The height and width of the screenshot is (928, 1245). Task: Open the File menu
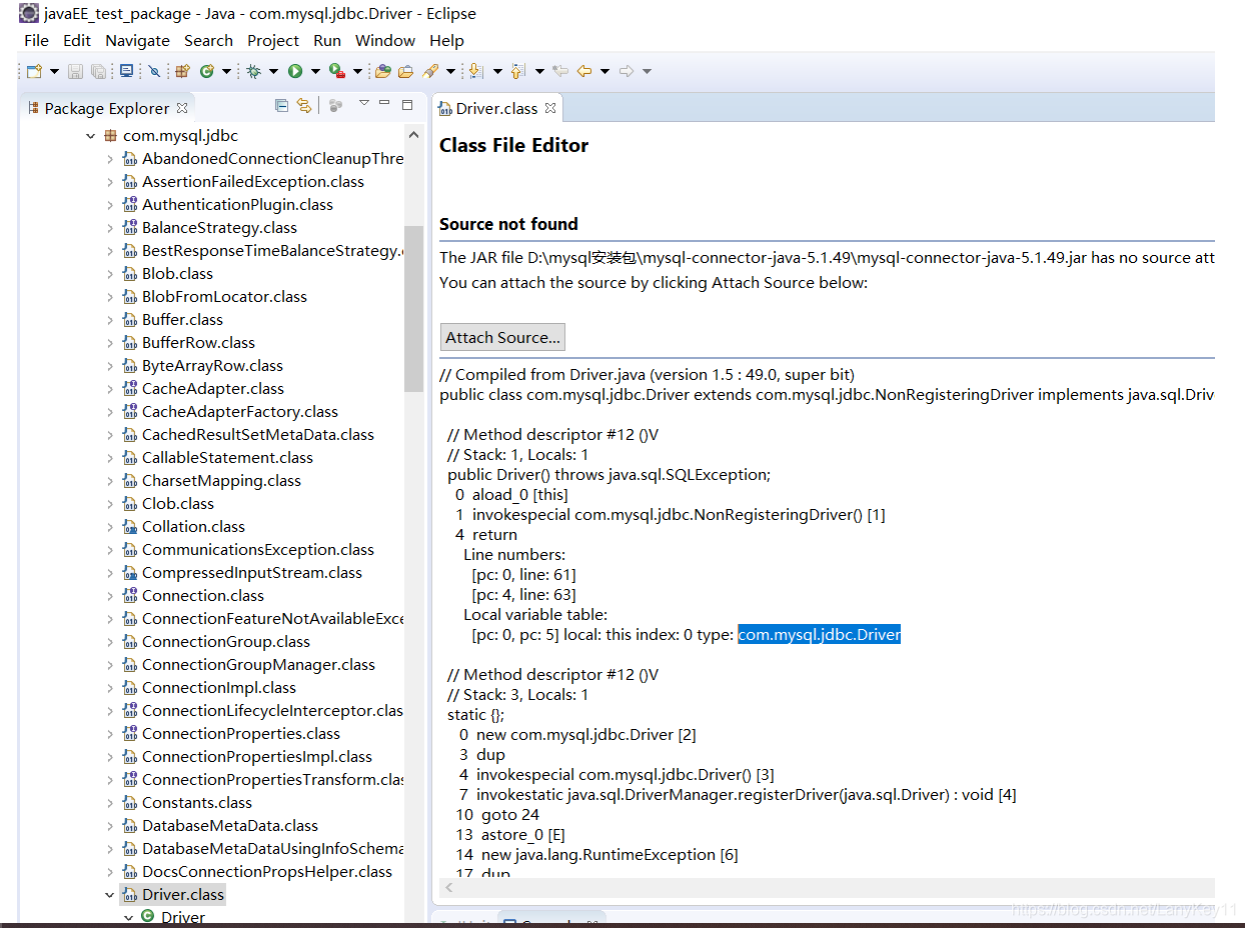point(36,40)
